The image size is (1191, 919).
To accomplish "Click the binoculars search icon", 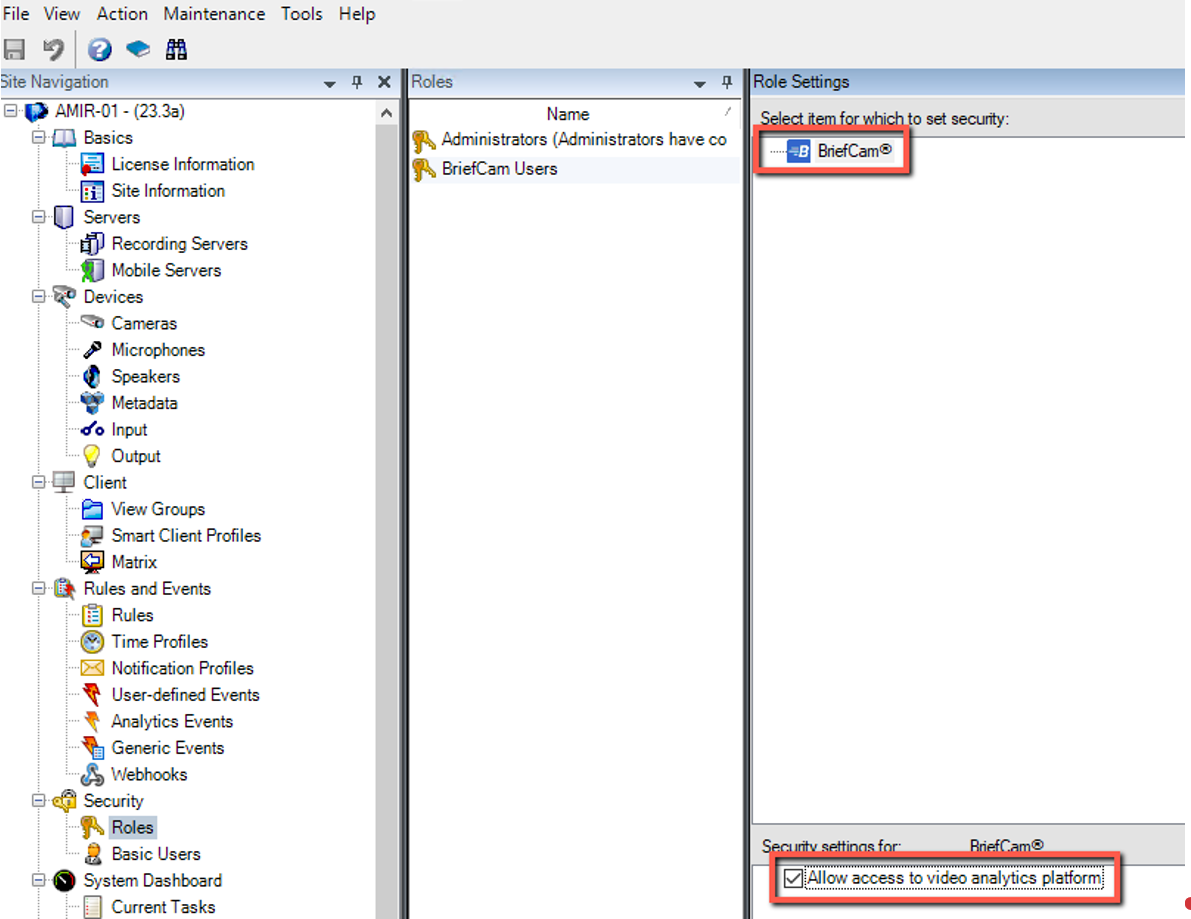I will click(176, 49).
